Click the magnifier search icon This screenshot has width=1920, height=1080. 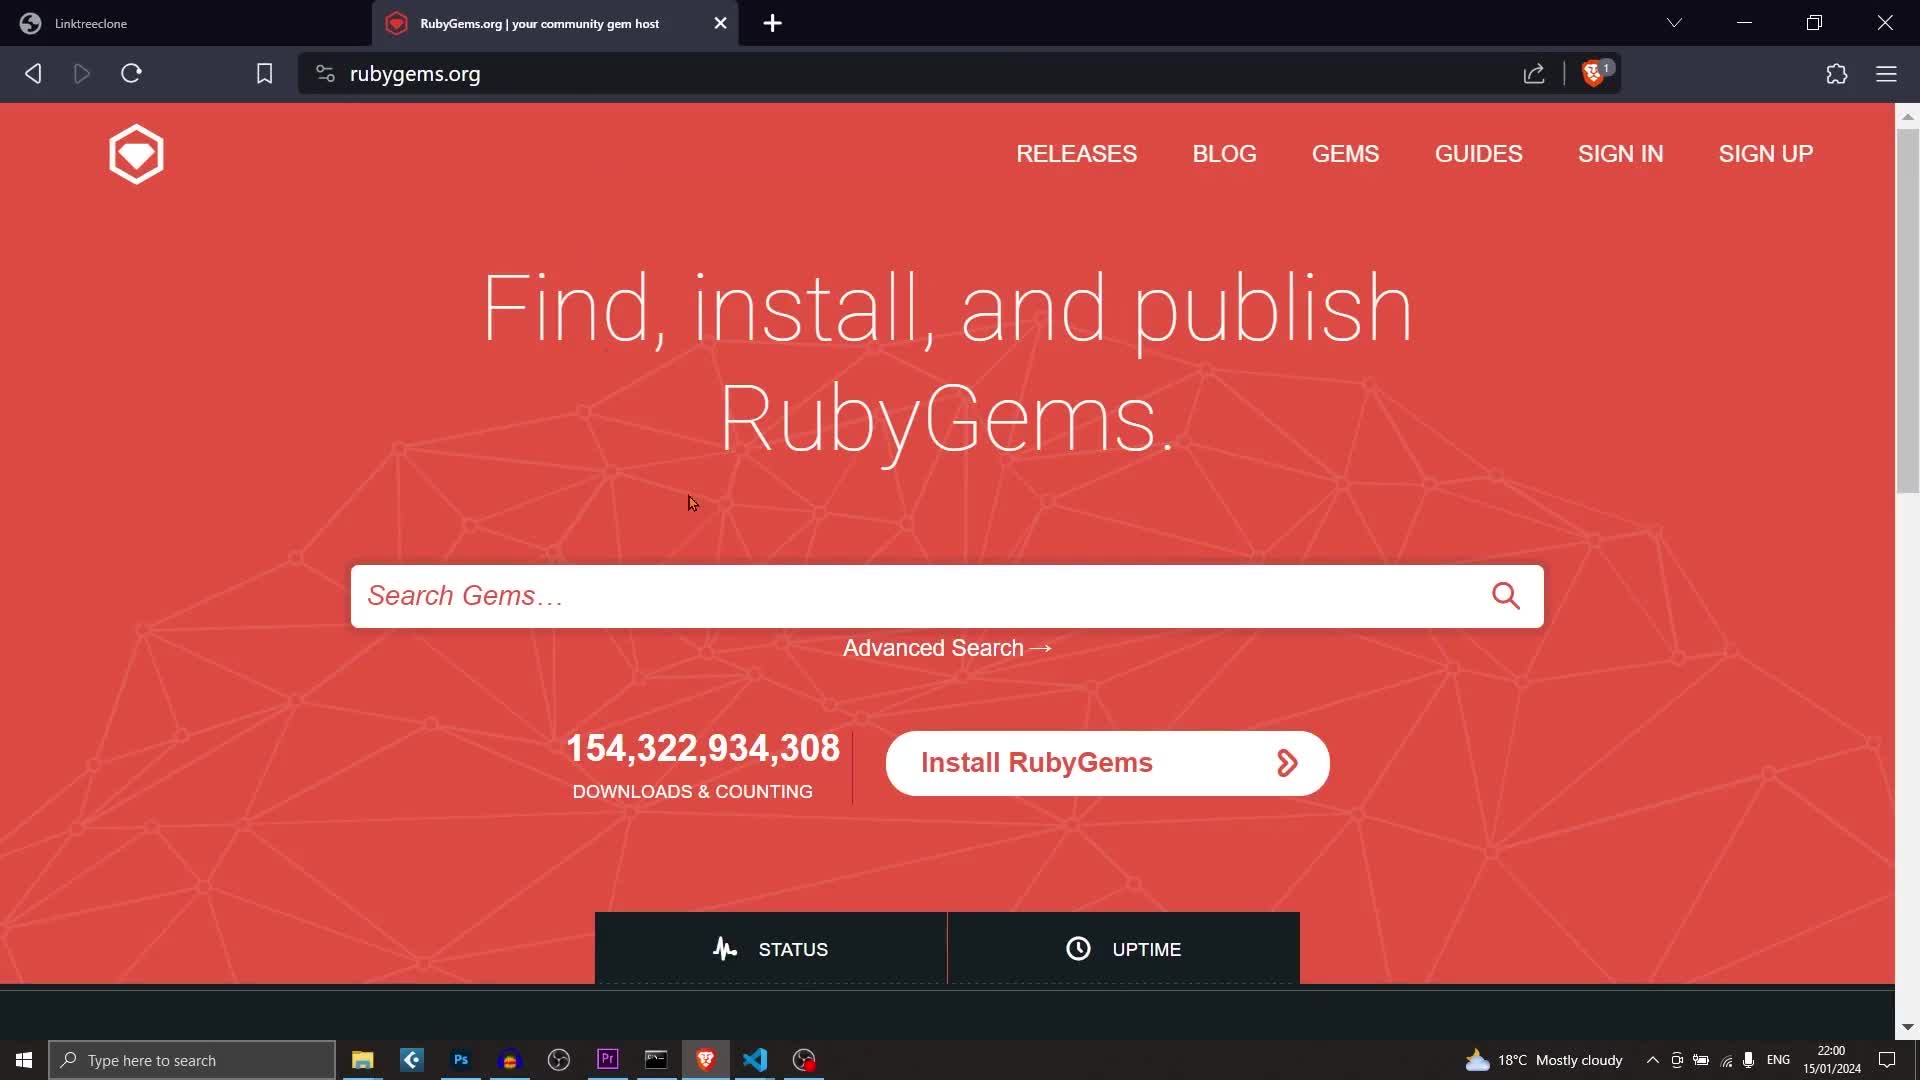point(1506,596)
